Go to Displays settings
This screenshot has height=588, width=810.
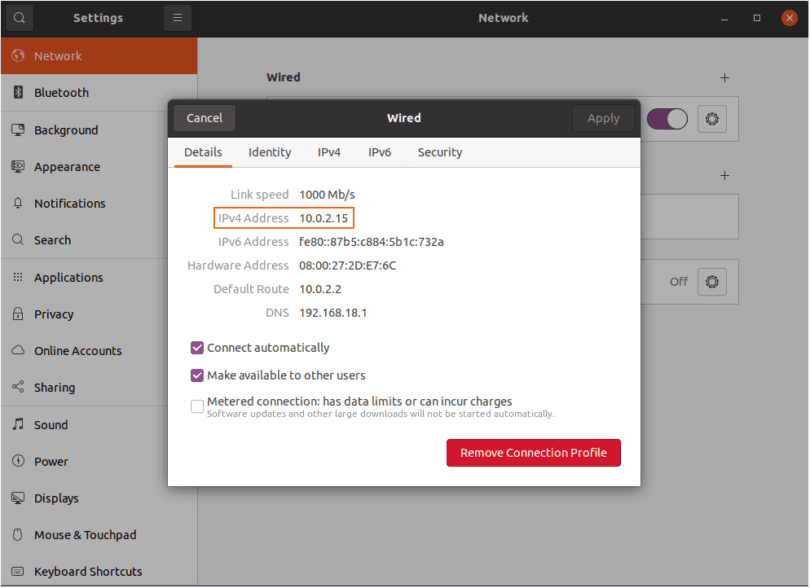pyautogui.click(x=56, y=499)
